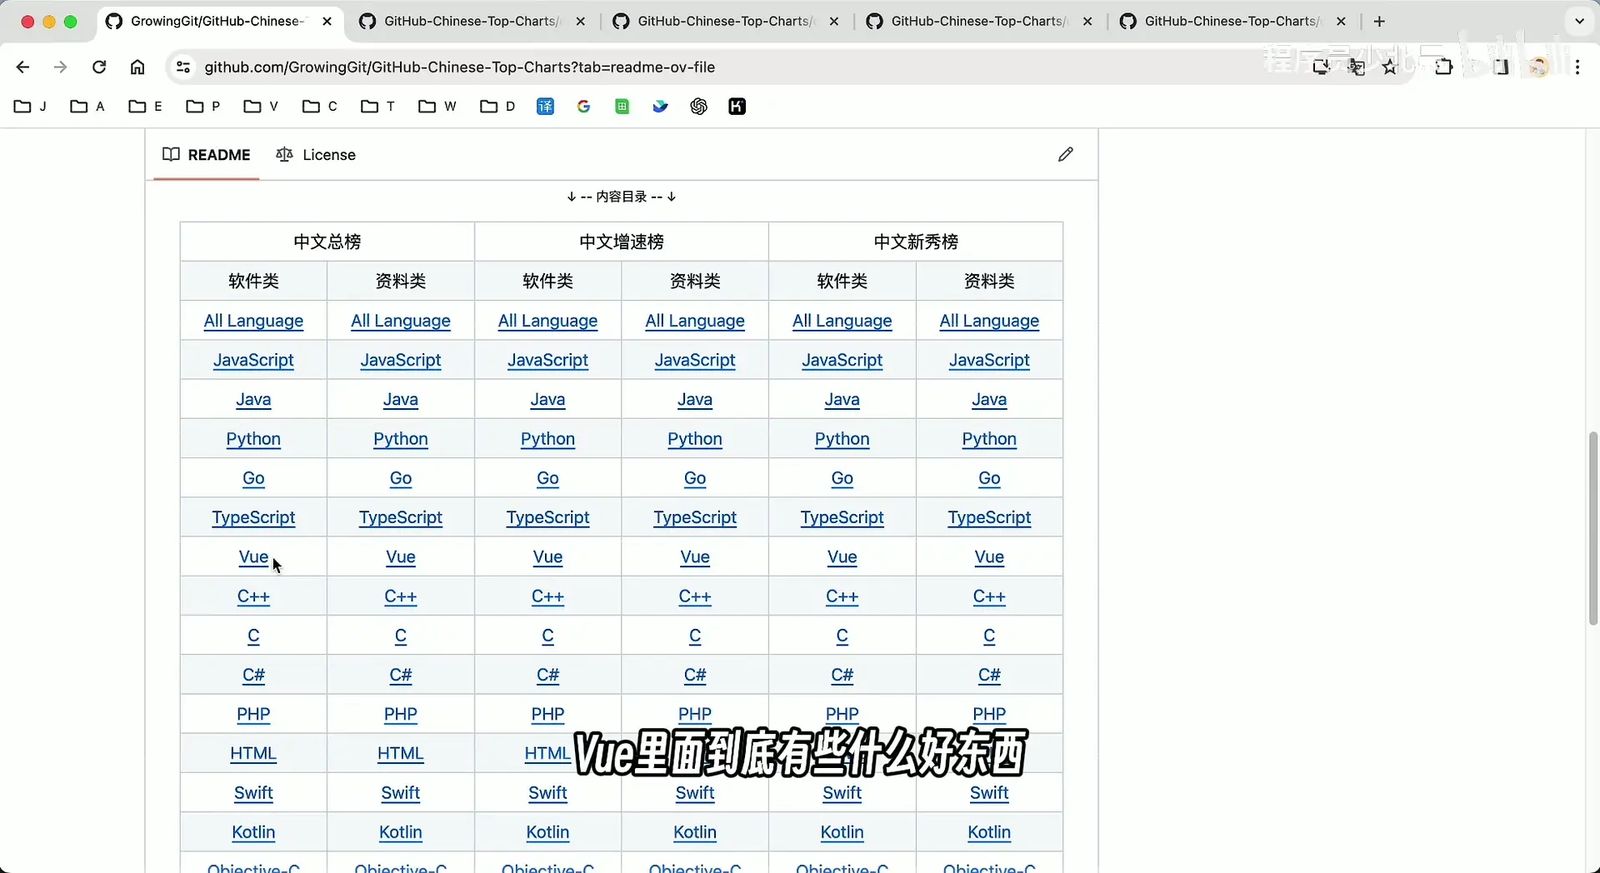
Task: Open a new tab with the plus button
Action: (1379, 21)
